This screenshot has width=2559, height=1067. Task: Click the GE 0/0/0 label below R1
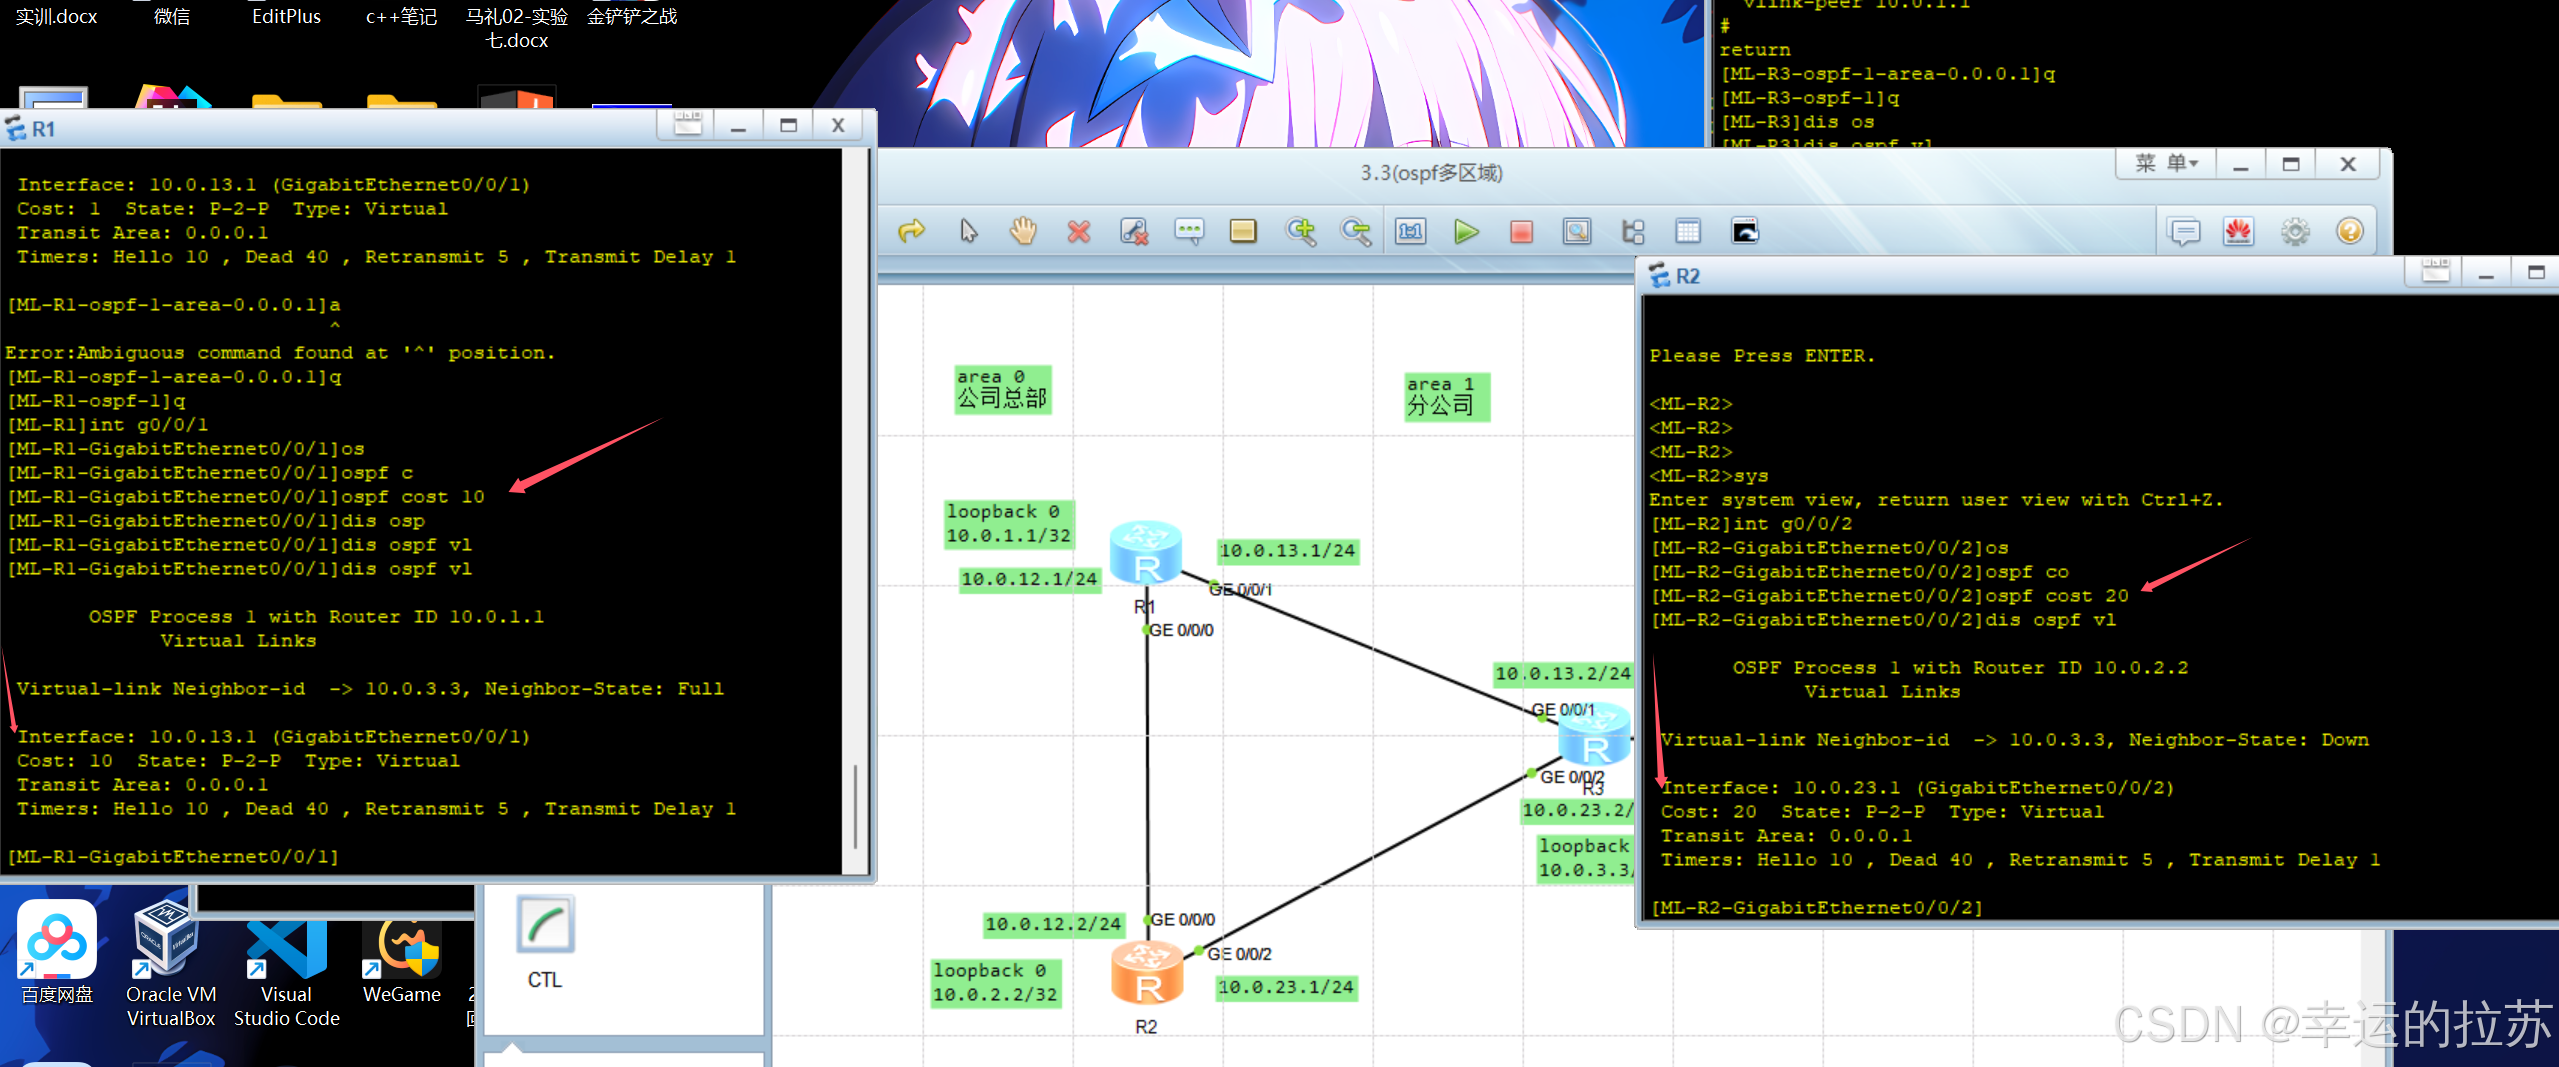tap(1181, 630)
